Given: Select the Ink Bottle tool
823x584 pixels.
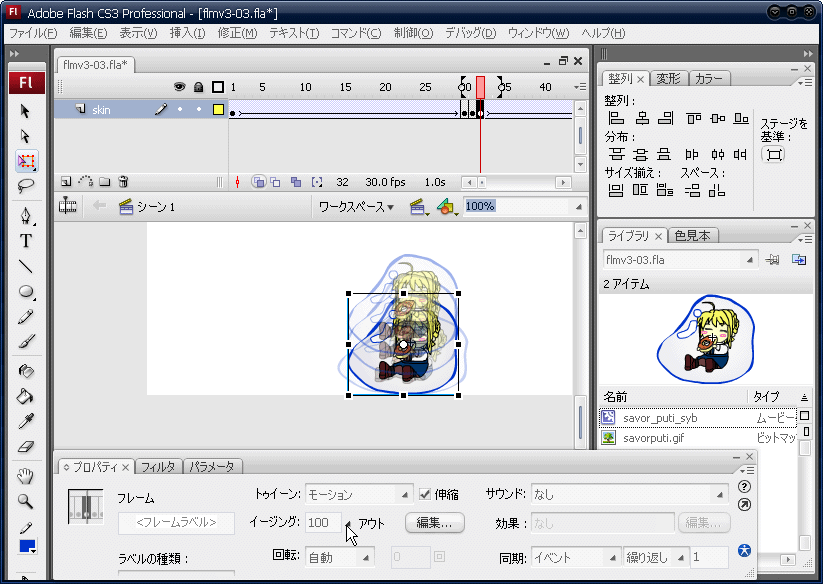Looking at the screenshot, I should pyautogui.click(x=25, y=371).
